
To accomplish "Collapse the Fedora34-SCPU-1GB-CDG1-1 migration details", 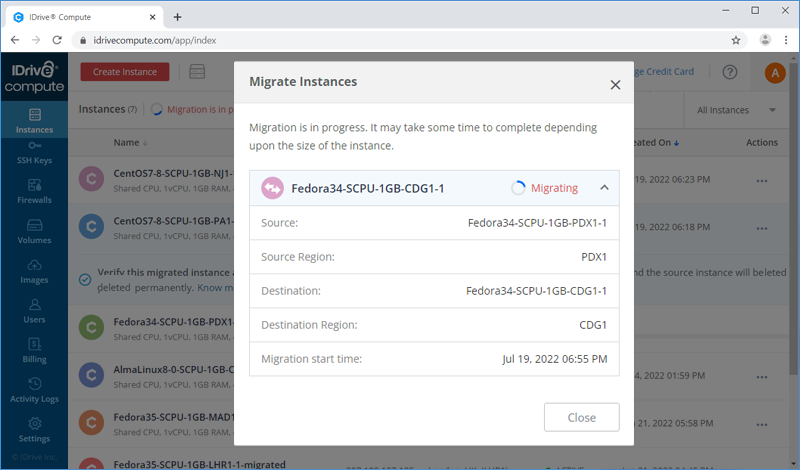I will pyautogui.click(x=604, y=188).
